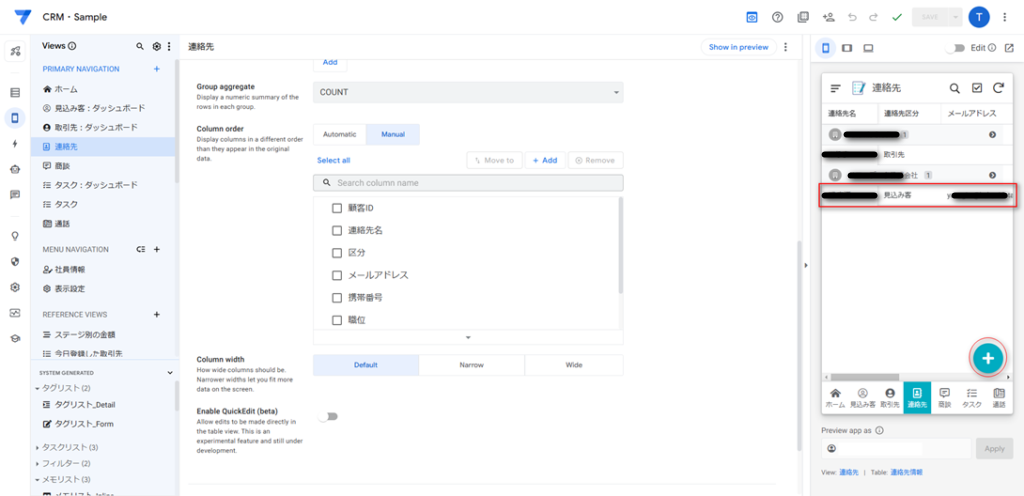Click the Select all link
This screenshot has height=496, width=1024.
[x=333, y=160]
